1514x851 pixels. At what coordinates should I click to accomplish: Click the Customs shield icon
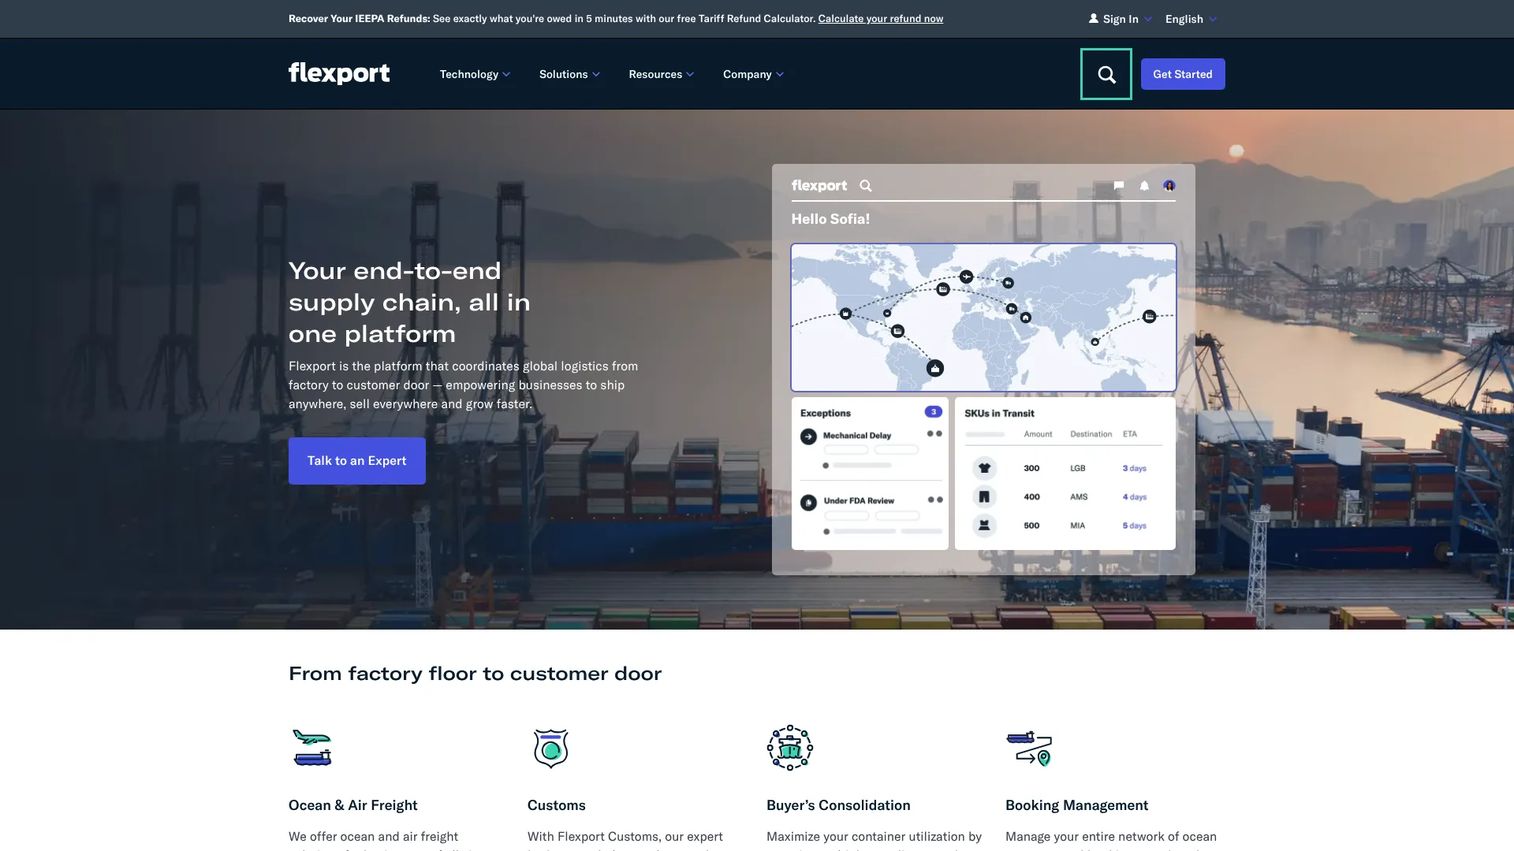[551, 748]
